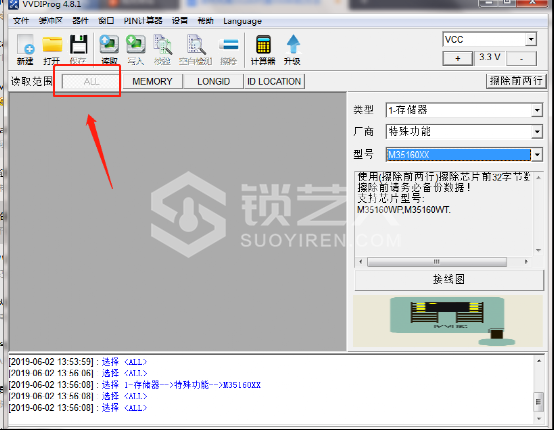Select the ALL read range toggle
This screenshot has height=430, width=554.
coord(91,82)
